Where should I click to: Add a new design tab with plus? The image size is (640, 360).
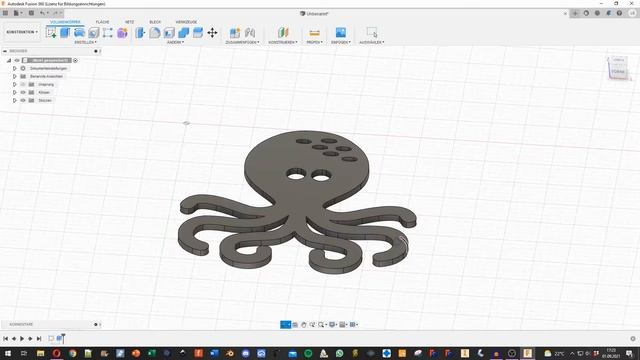(575, 13)
